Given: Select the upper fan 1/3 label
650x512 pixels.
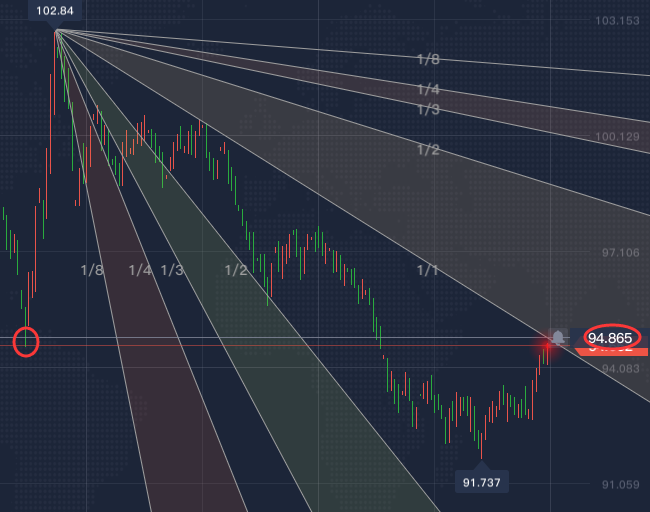Looking at the screenshot, I should 428,109.
